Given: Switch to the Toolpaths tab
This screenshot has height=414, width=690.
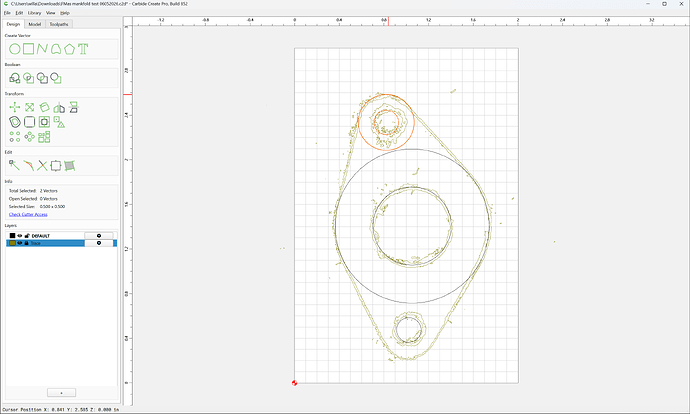Looking at the screenshot, I should (x=59, y=24).
